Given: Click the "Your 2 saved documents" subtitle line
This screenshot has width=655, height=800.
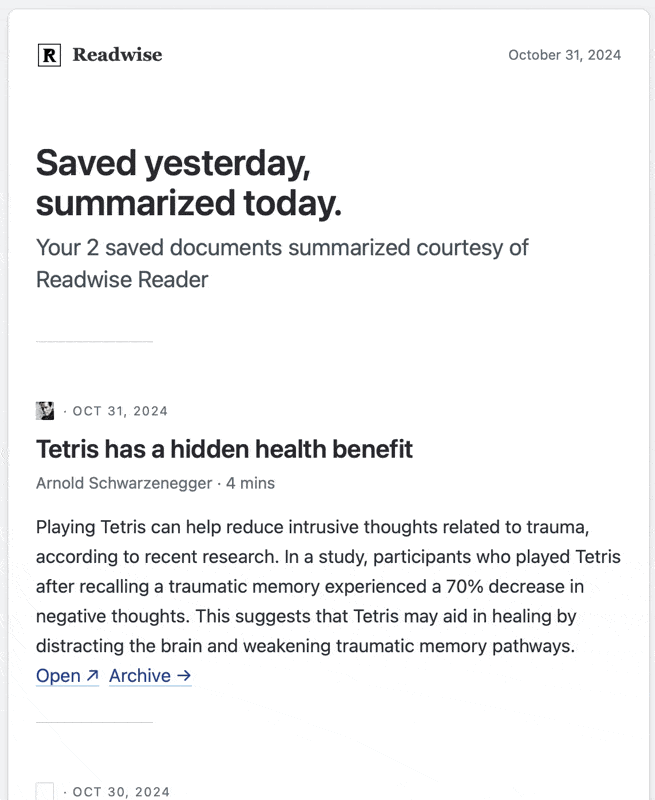Looking at the screenshot, I should coord(282,247).
